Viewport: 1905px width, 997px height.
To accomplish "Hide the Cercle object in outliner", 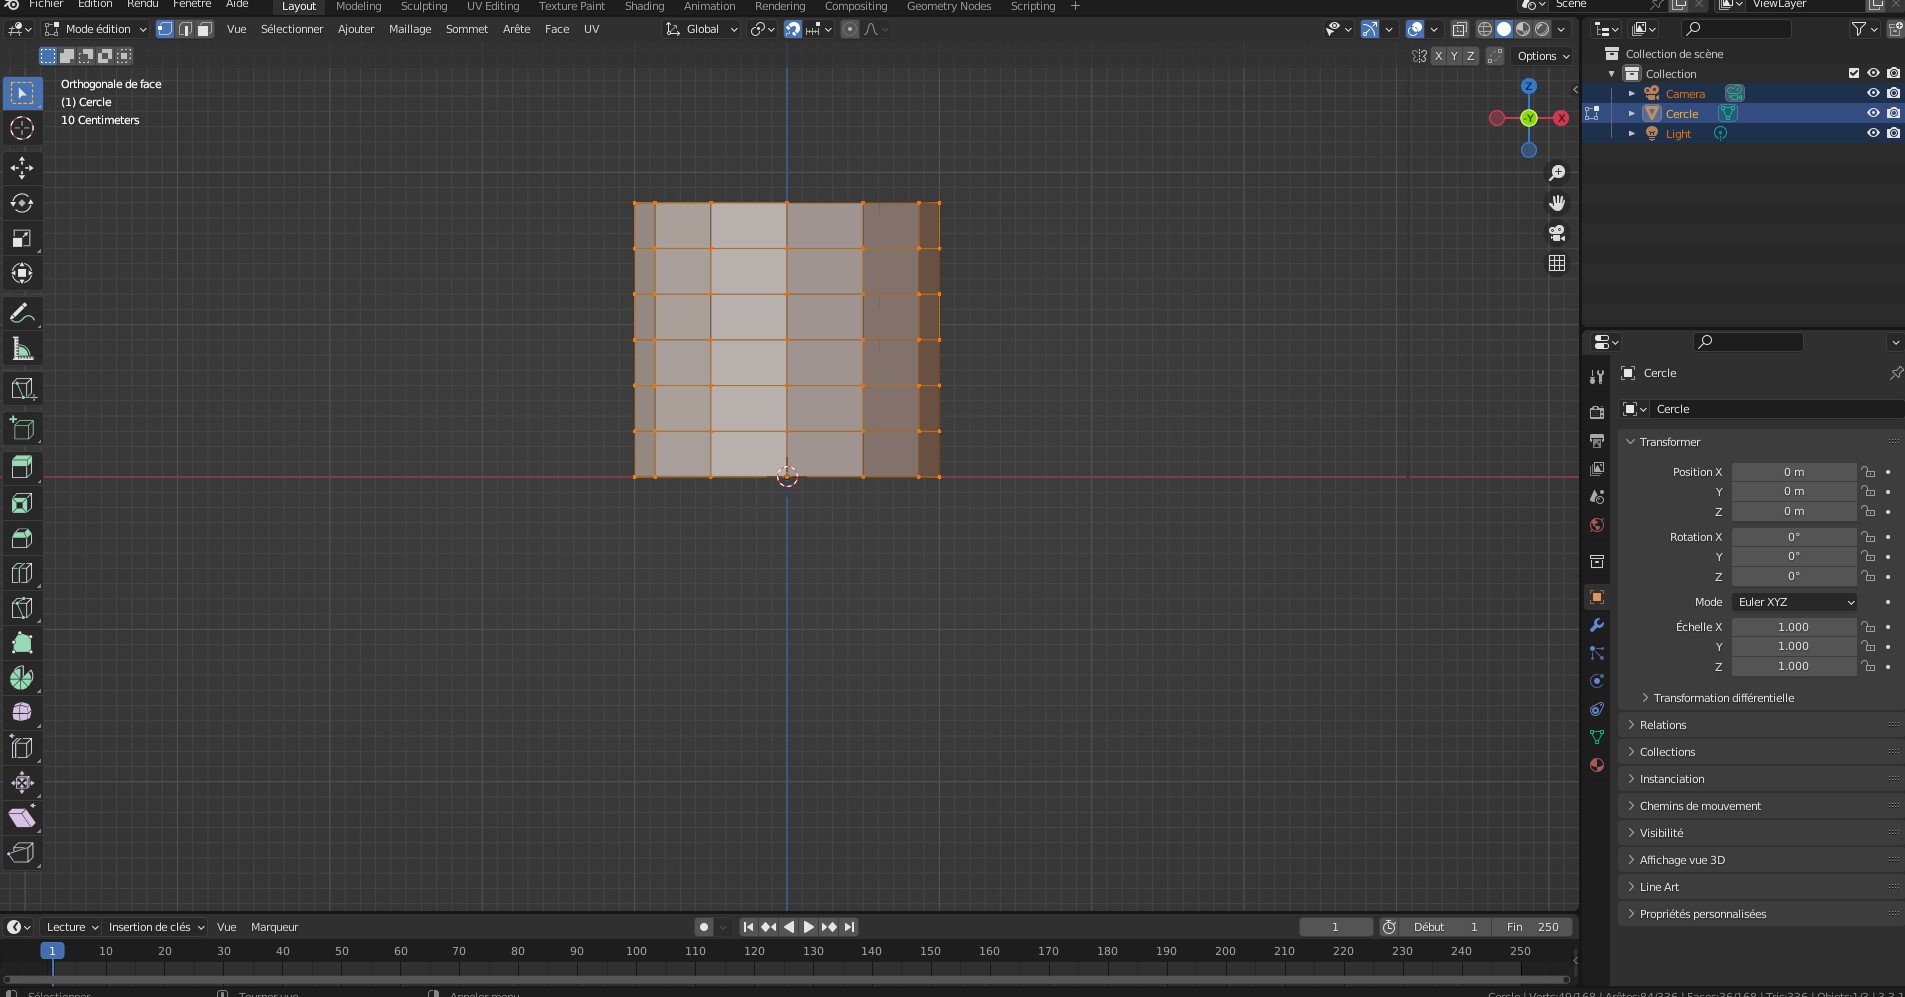I will 1873,113.
